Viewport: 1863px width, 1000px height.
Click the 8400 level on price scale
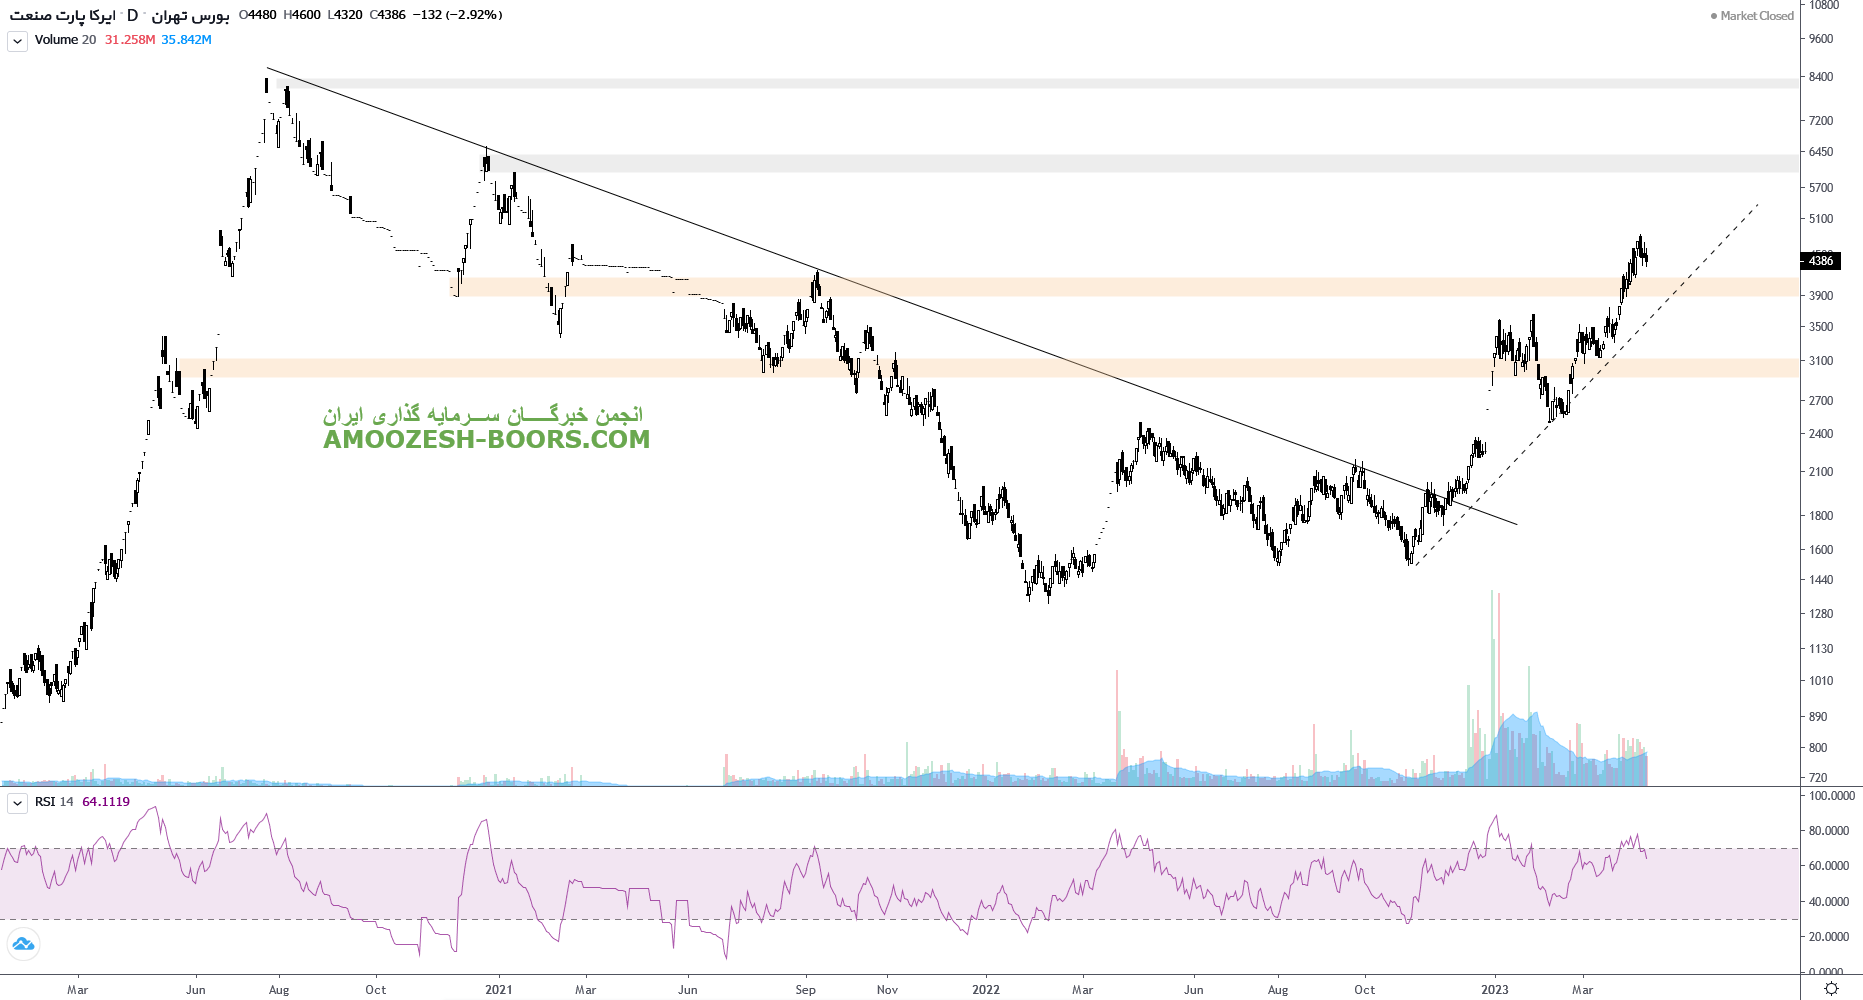pyautogui.click(x=1821, y=77)
